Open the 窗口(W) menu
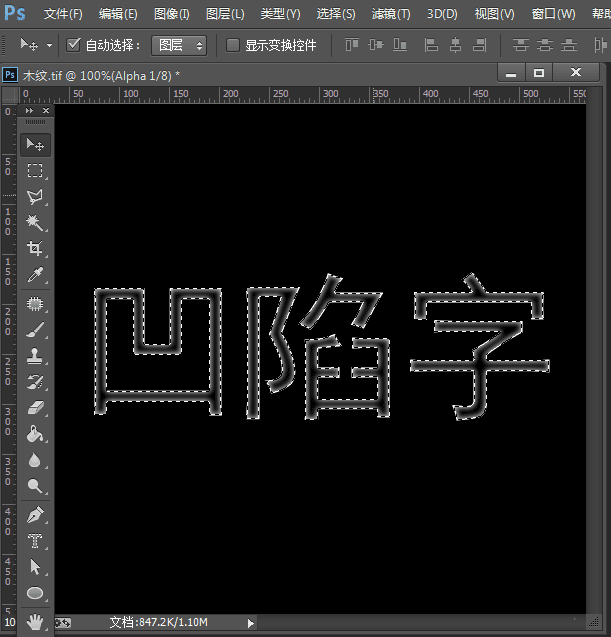Viewport: 611px width, 637px height. [x=553, y=14]
